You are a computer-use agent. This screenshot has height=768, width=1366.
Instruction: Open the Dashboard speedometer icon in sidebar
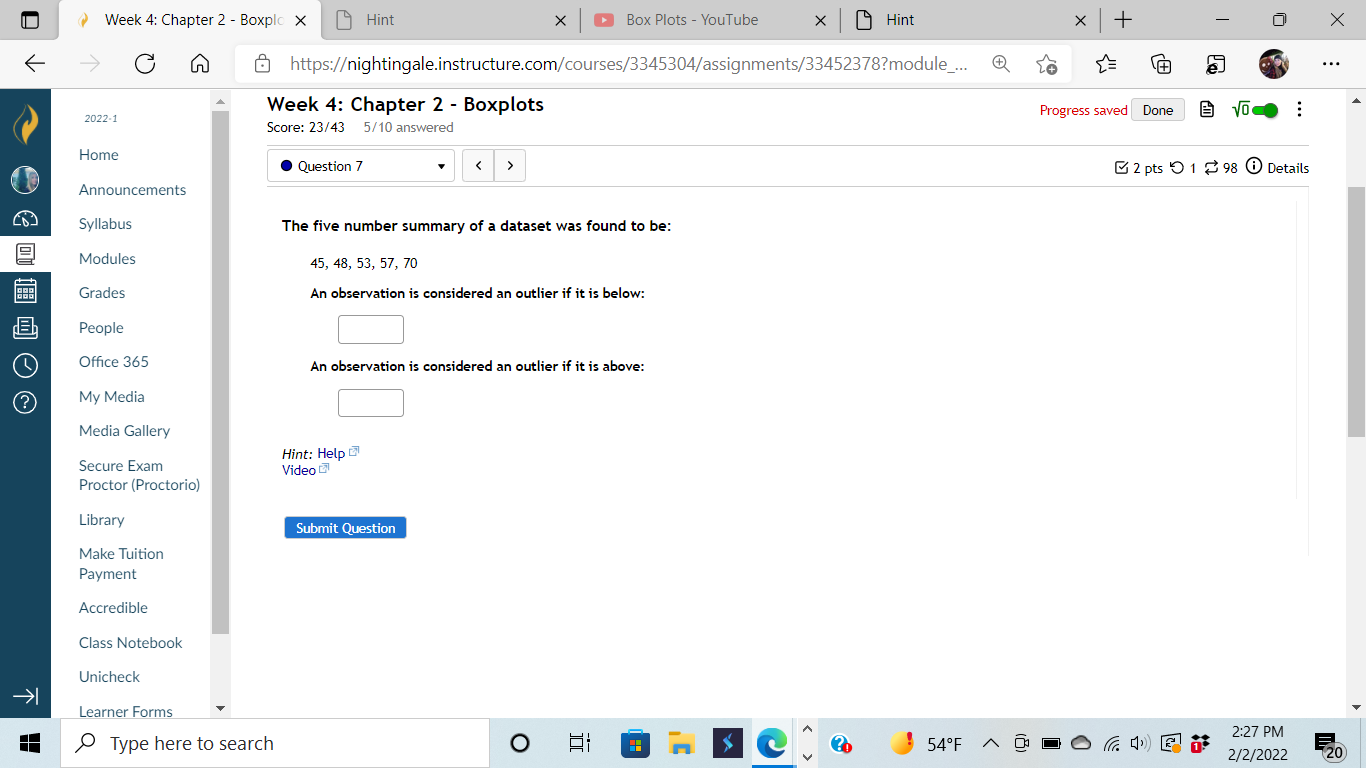pyautogui.click(x=25, y=217)
